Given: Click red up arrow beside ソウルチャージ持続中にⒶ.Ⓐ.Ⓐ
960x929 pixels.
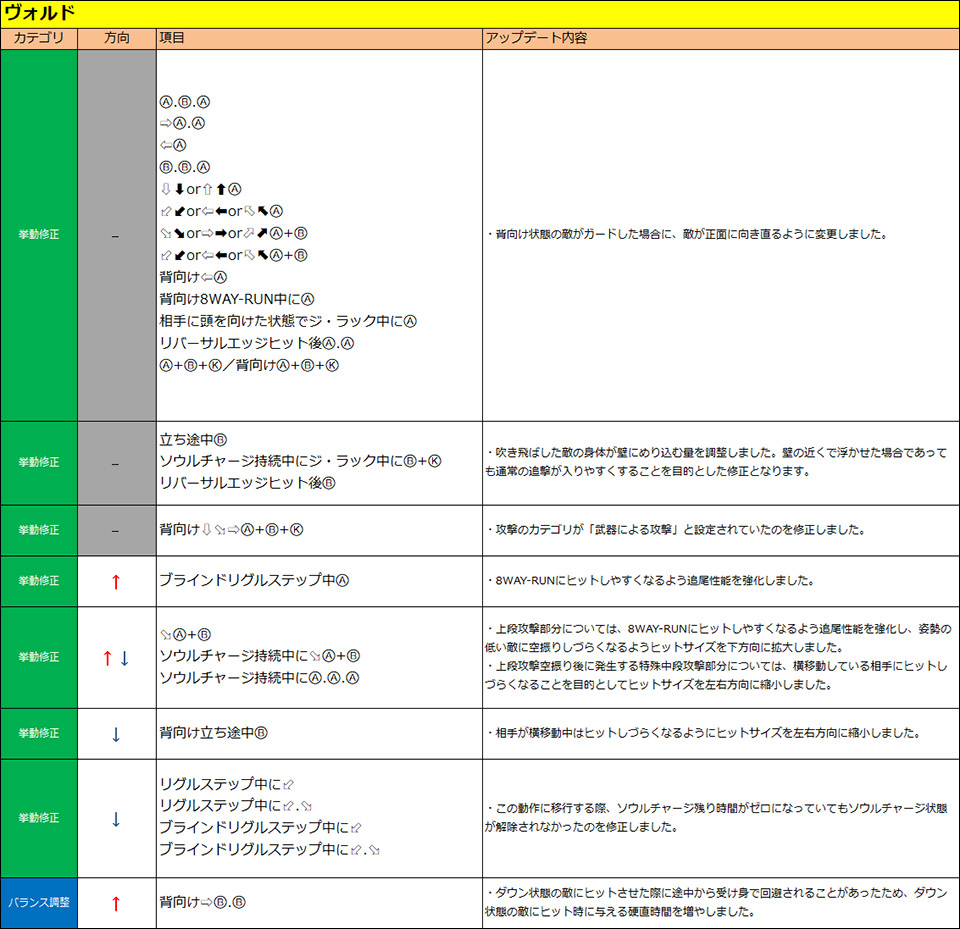Looking at the screenshot, I should point(107,658).
